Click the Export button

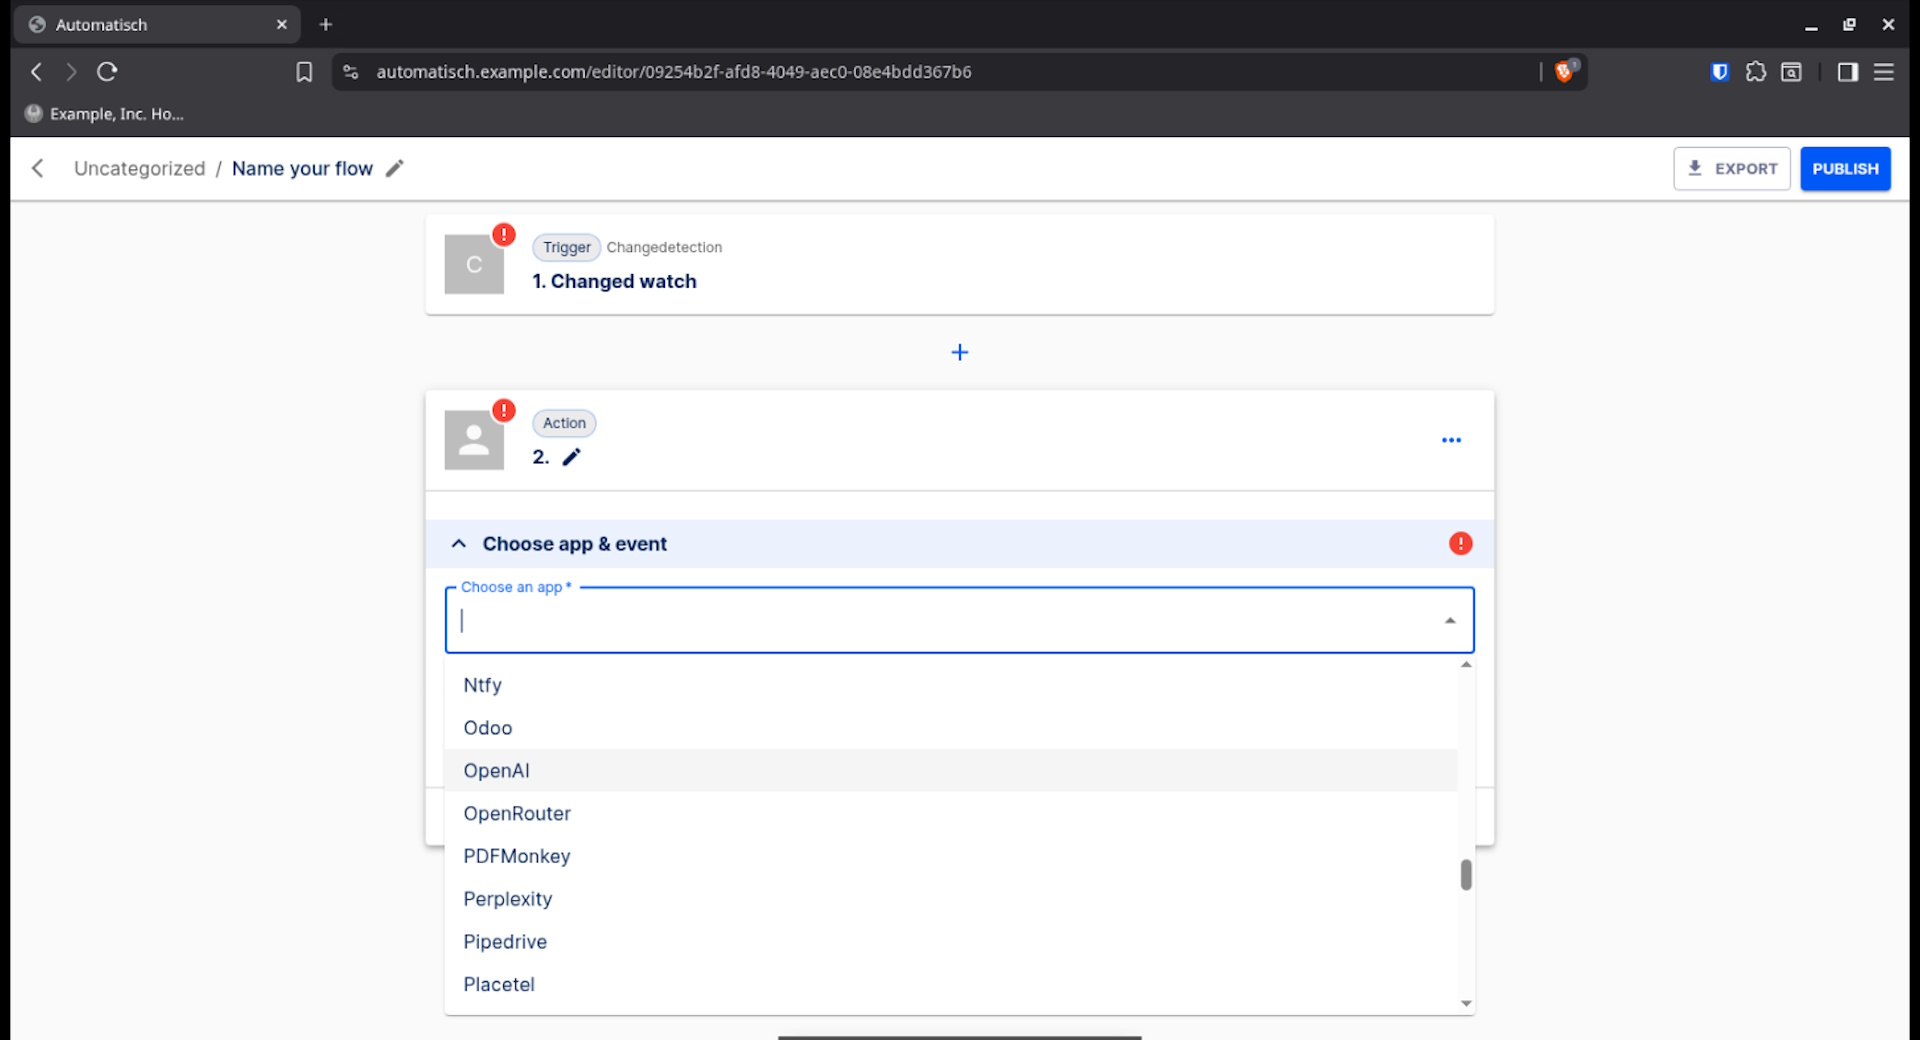pyautogui.click(x=1731, y=169)
